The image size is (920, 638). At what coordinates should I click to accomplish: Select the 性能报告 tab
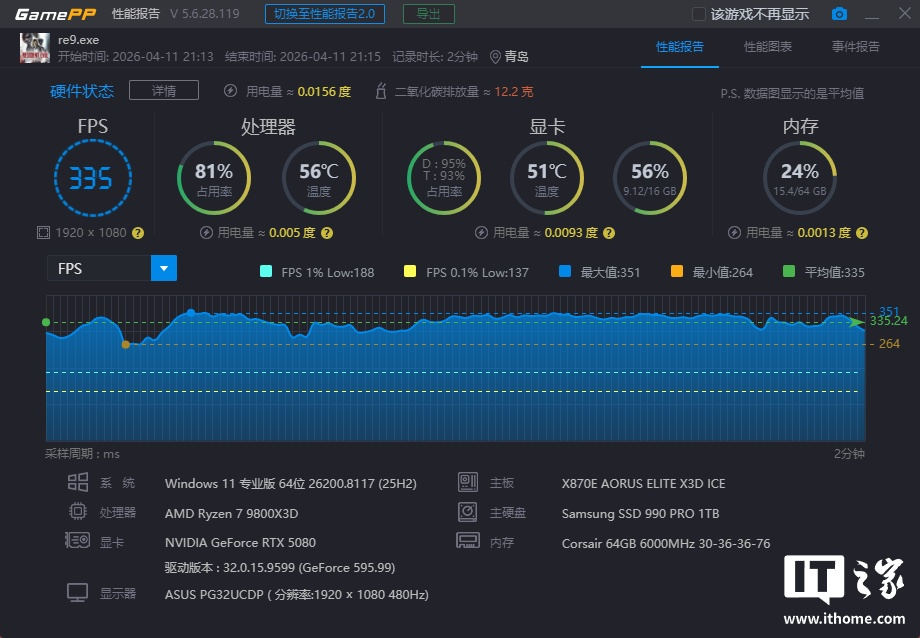tap(680, 47)
